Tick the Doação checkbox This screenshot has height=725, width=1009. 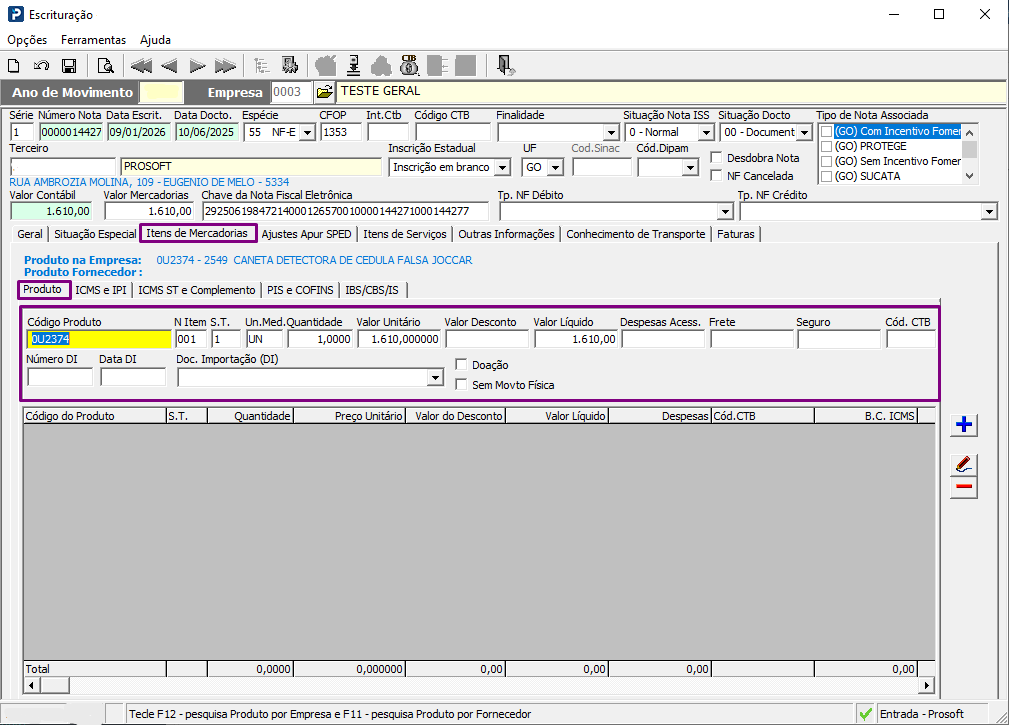coord(461,365)
